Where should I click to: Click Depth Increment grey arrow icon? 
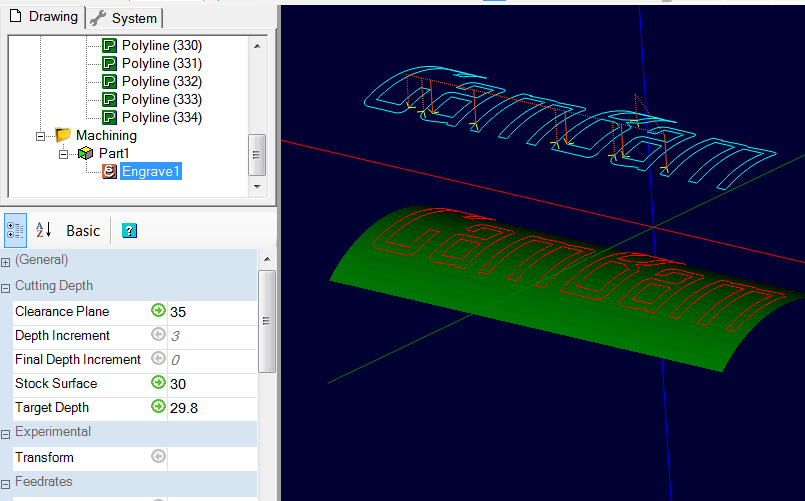(158, 334)
